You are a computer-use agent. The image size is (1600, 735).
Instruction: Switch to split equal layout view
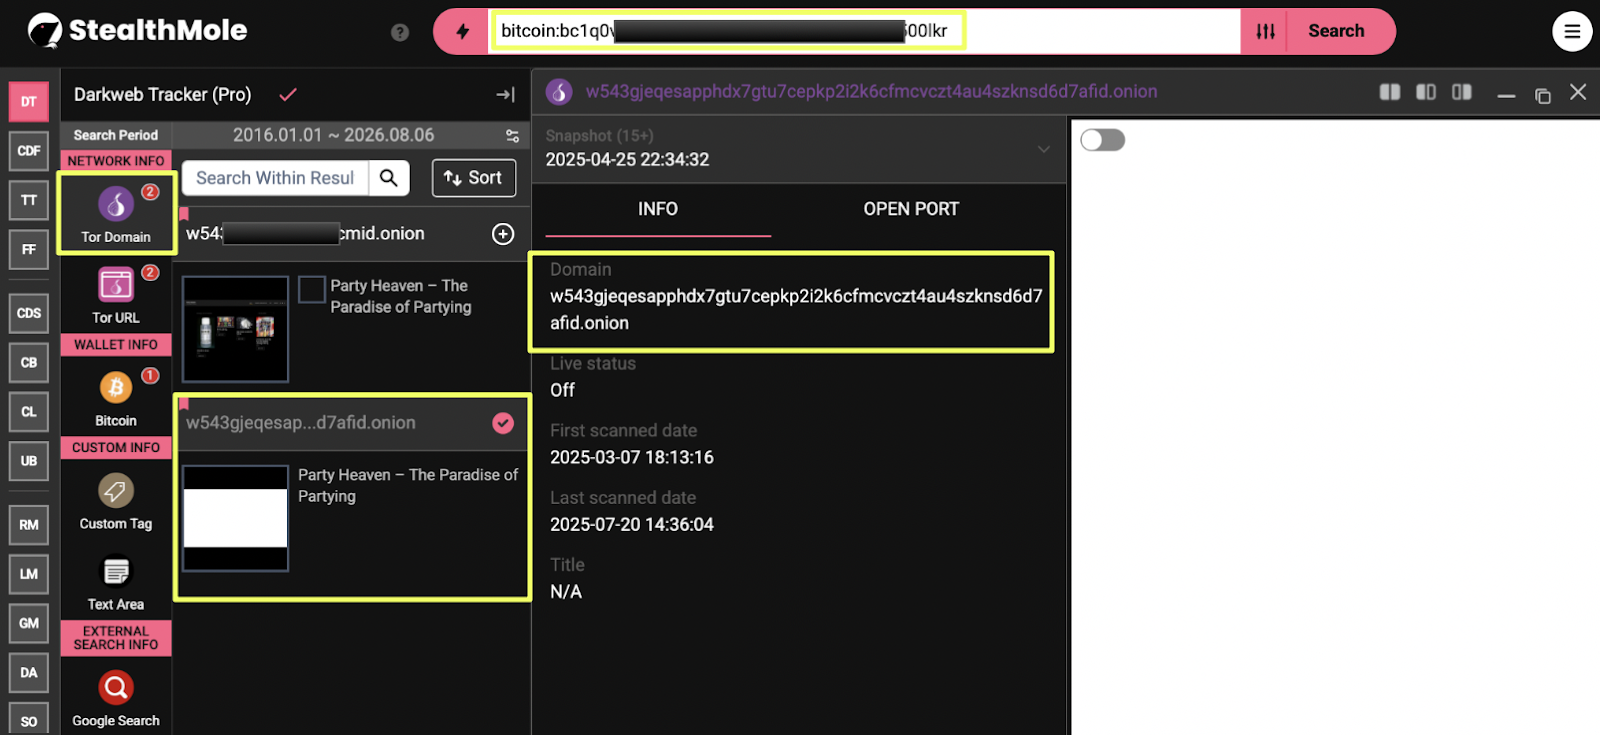(x=1390, y=92)
